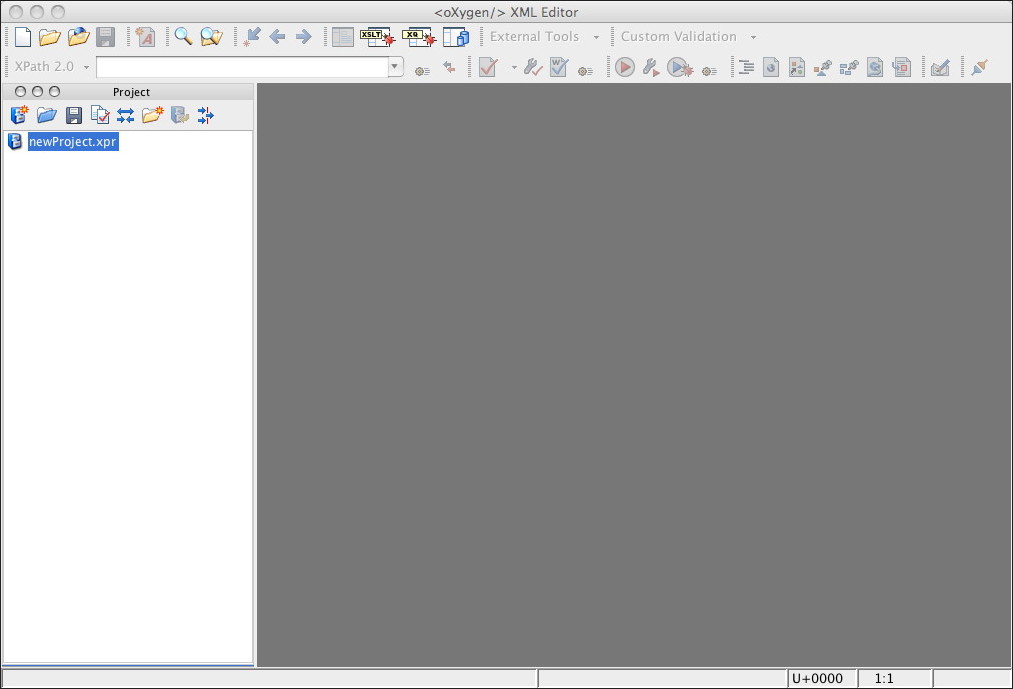Click into the XPath expression field

[242, 67]
